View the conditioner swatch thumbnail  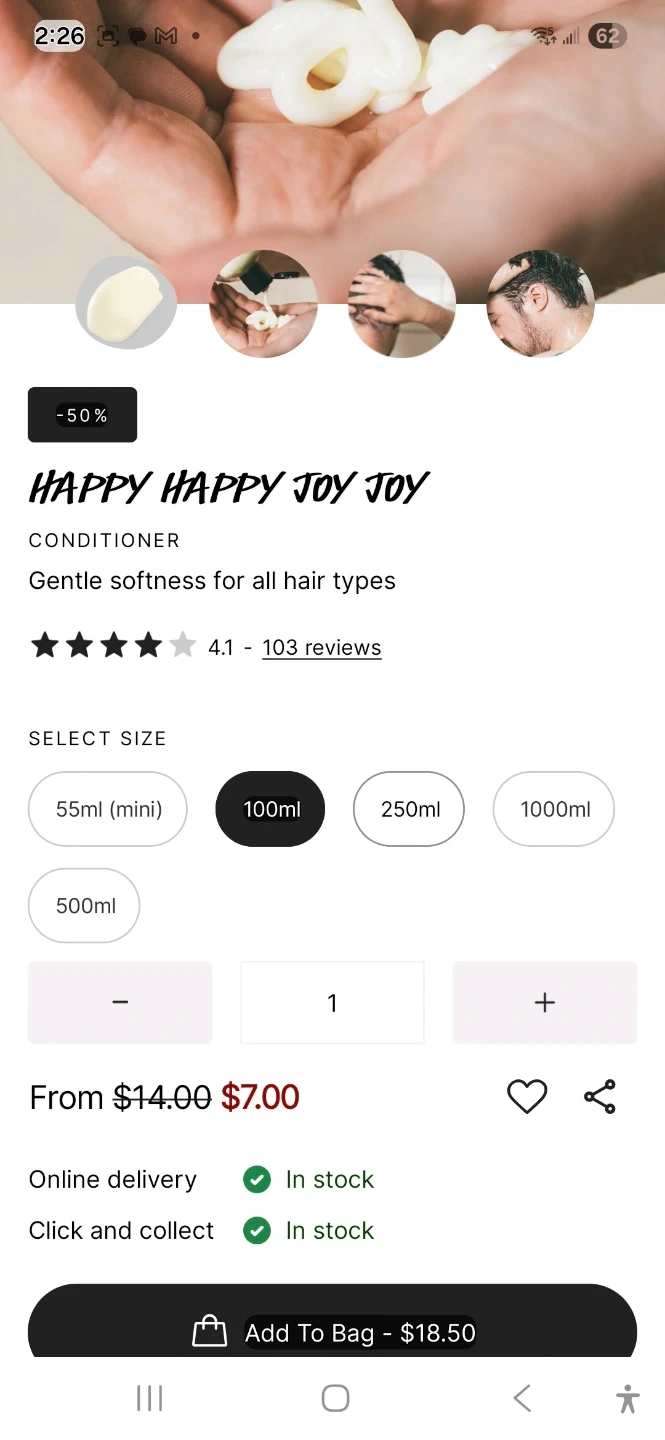click(x=126, y=303)
